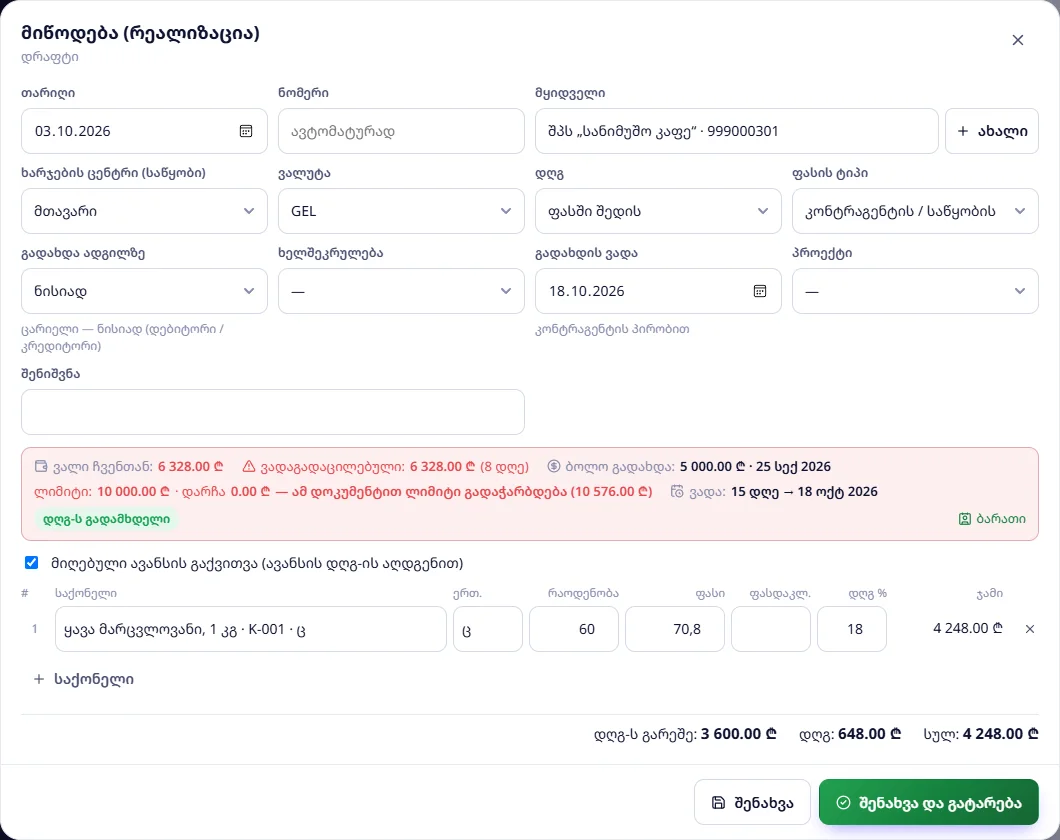The height and width of the screenshot is (840, 1060).
Task: Click the due-term calendar clock icon
Action: coord(677,491)
